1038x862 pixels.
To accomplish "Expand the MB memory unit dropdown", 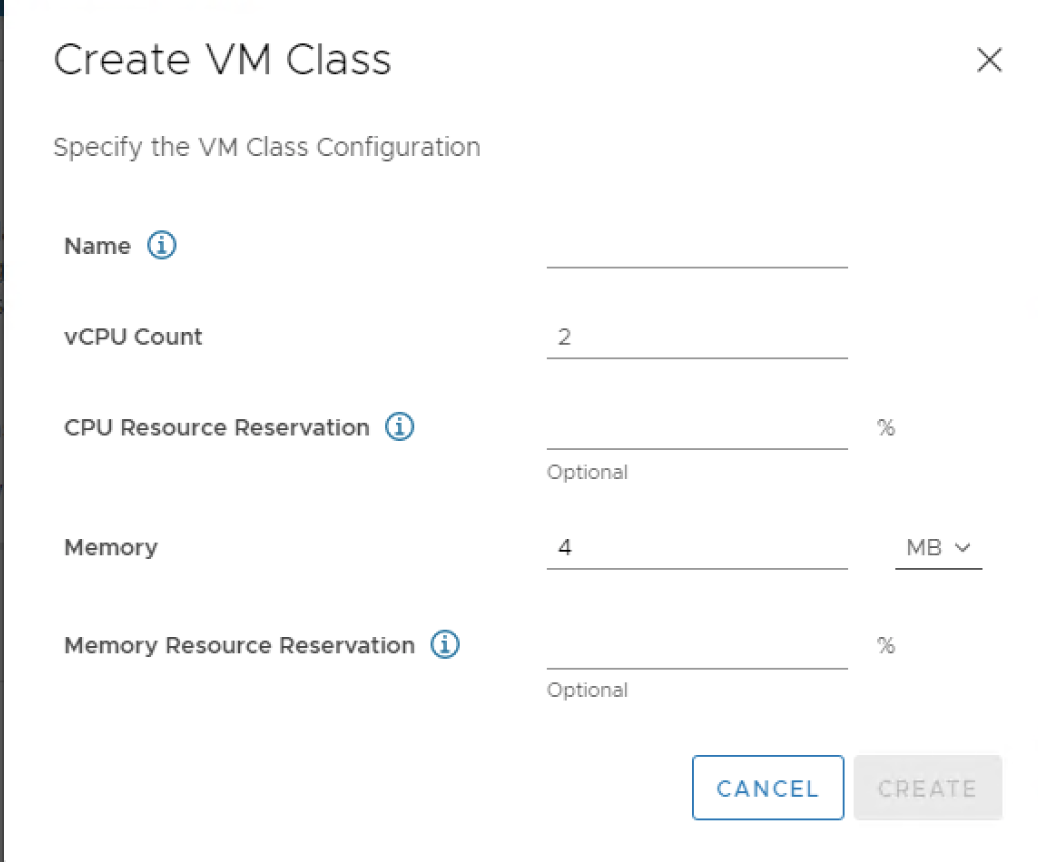I will [938, 548].
